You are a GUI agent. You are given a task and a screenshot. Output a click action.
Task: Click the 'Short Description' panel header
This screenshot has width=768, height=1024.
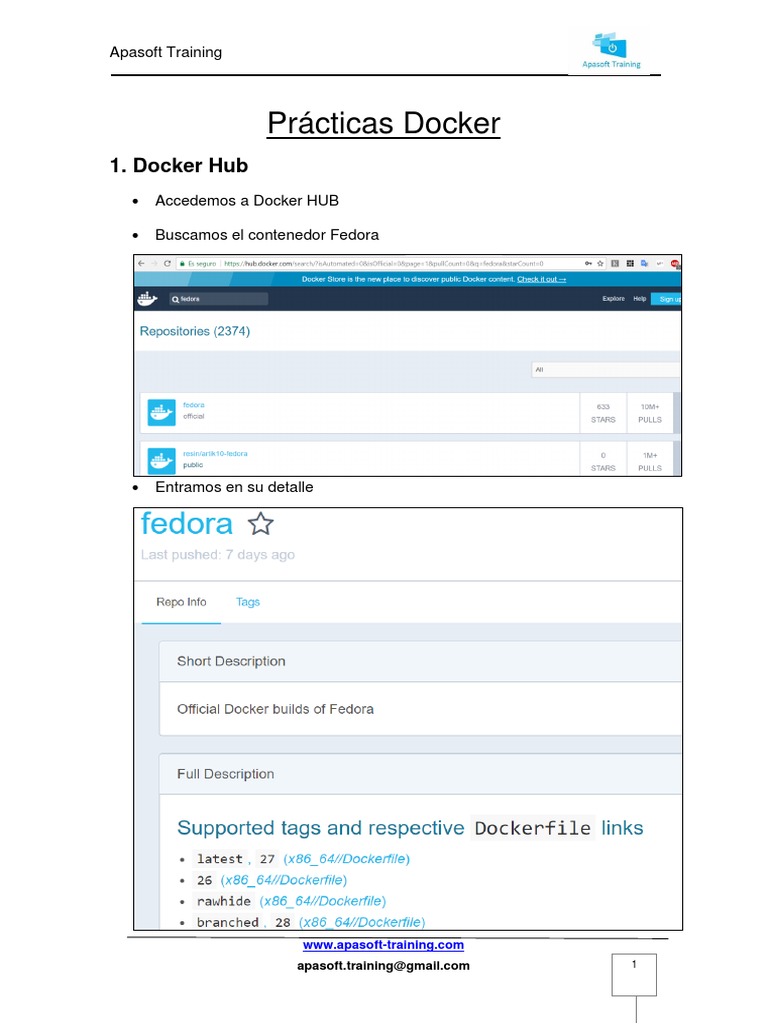pos(421,661)
